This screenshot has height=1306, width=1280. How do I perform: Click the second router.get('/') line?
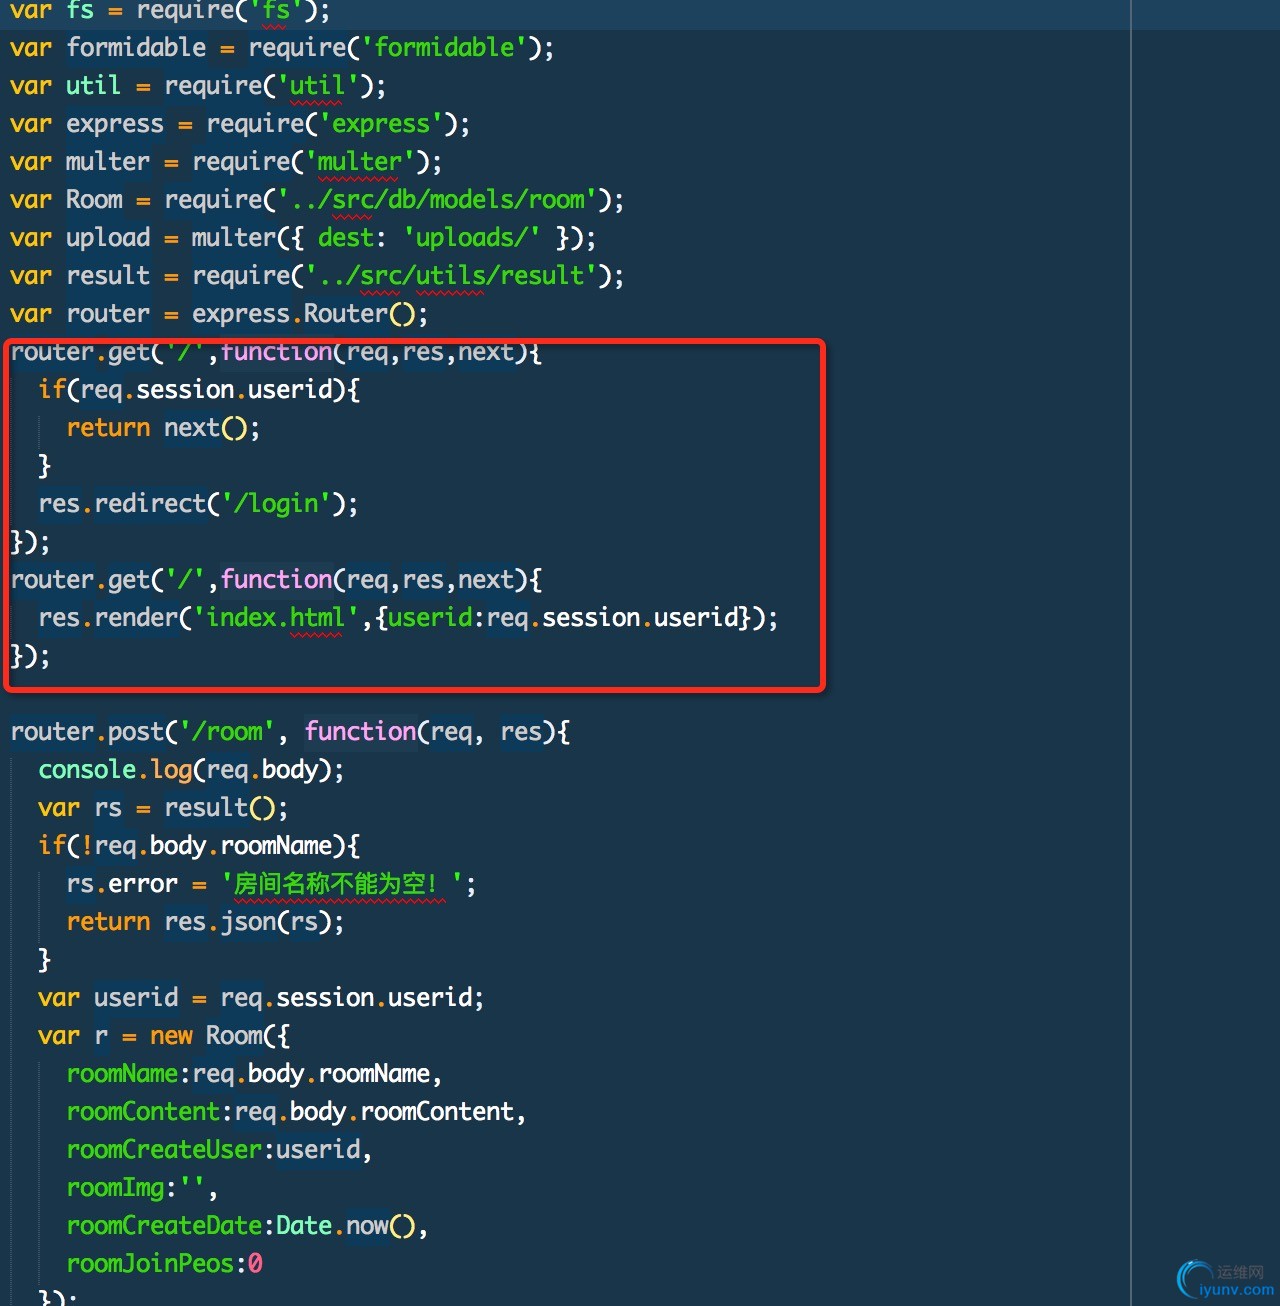276,580
